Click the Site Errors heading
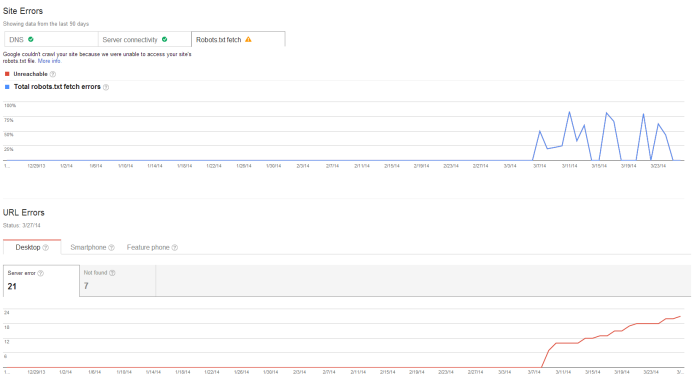The image size is (700, 380). coord(23,11)
